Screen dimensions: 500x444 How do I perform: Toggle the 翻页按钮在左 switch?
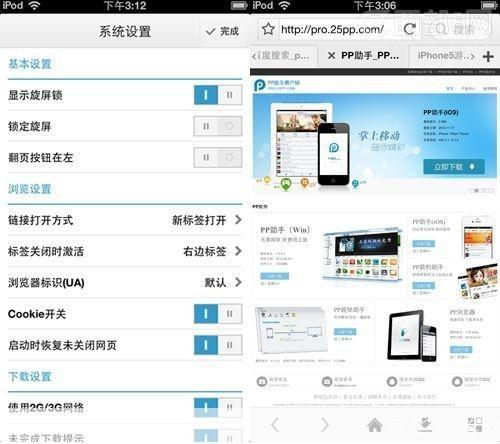218,157
